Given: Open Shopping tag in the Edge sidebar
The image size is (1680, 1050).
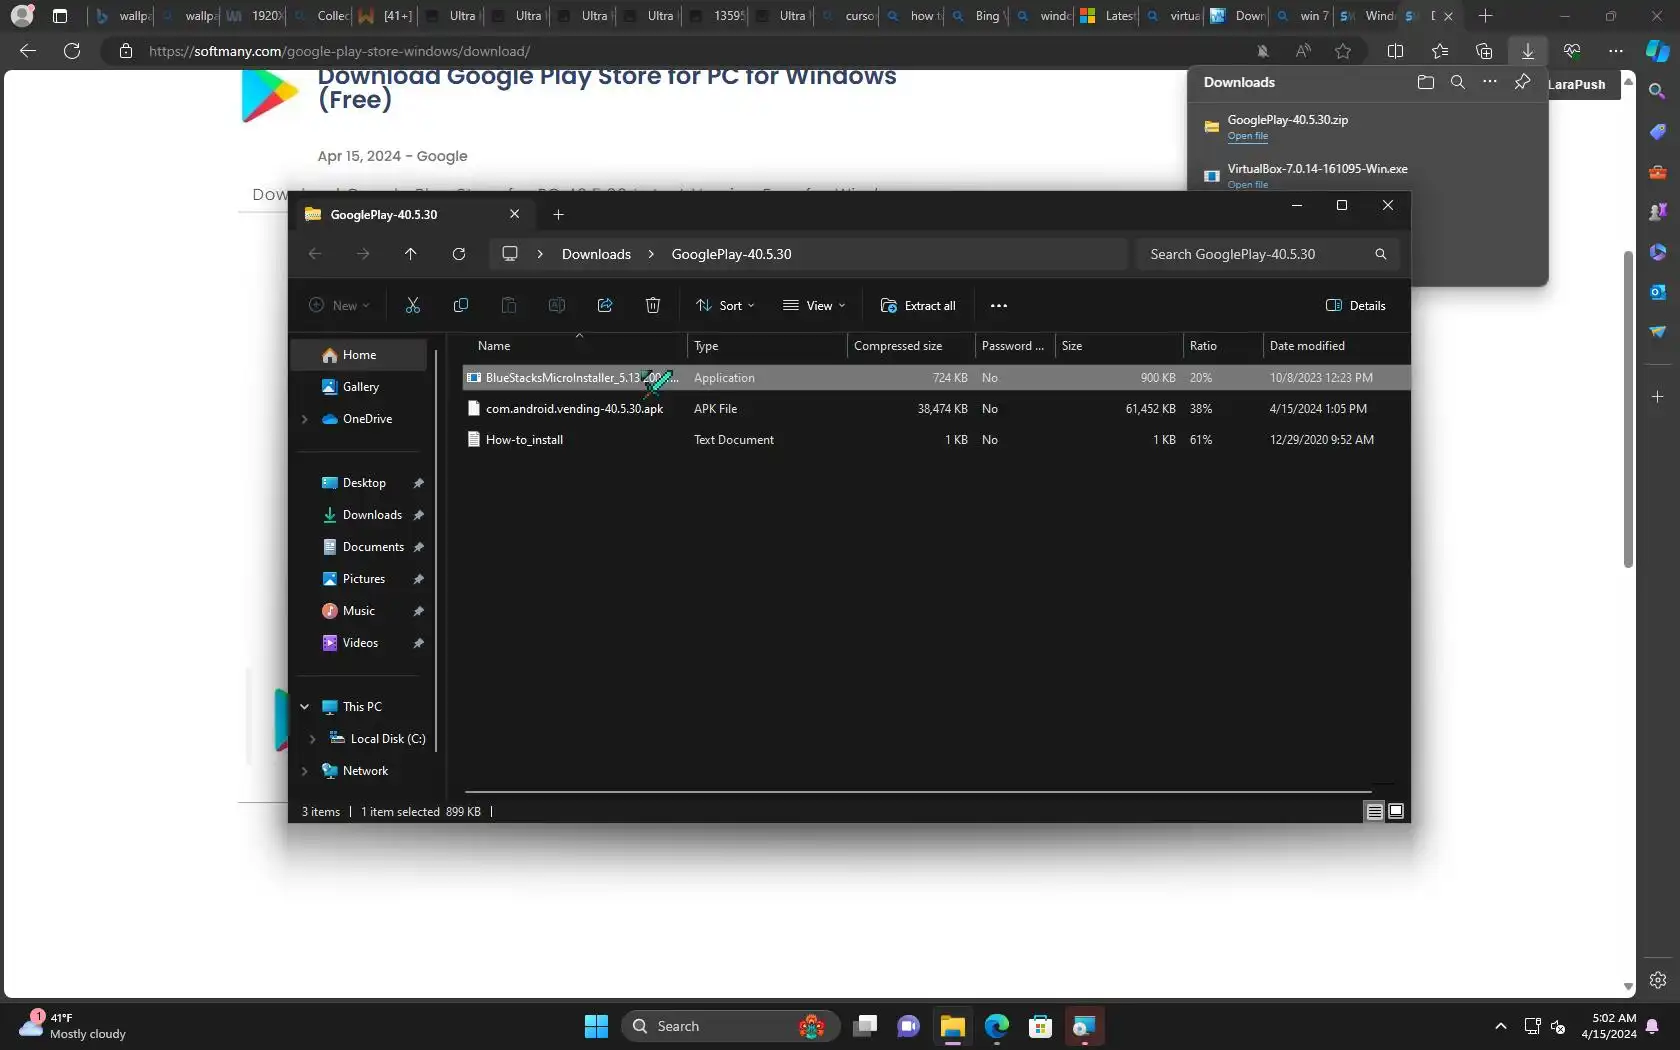Looking at the screenshot, I should click(x=1658, y=132).
